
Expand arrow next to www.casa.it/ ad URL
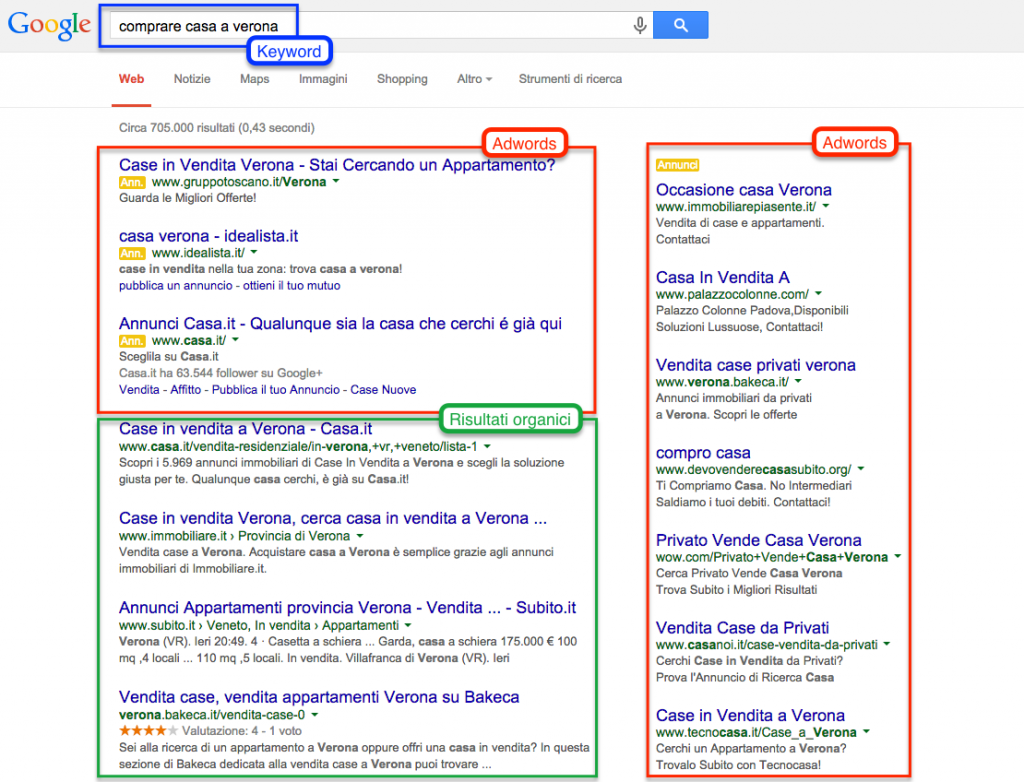235,340
